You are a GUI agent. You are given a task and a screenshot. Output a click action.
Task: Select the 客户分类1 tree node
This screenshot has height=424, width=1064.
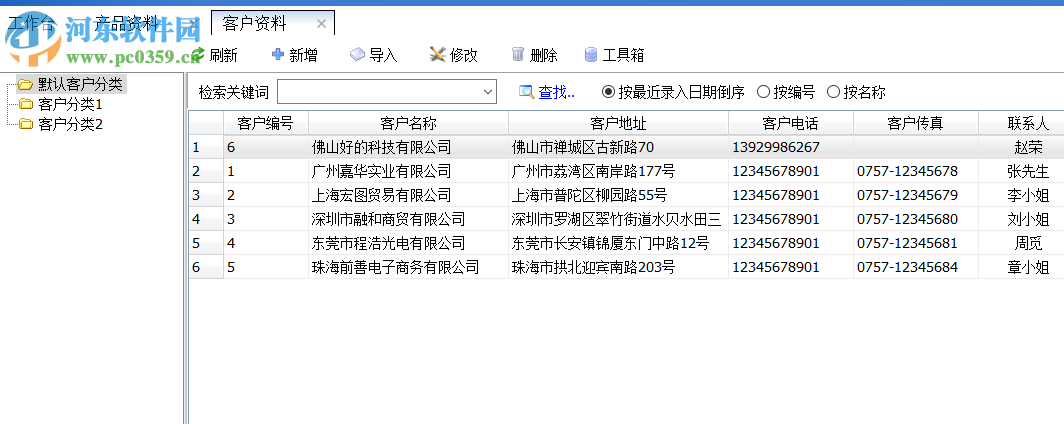point(71,104)
